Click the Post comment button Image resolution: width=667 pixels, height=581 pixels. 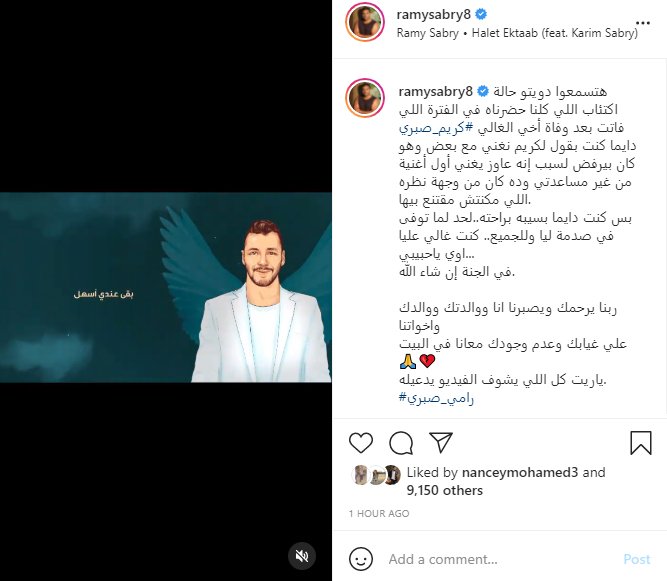[636, 559]
